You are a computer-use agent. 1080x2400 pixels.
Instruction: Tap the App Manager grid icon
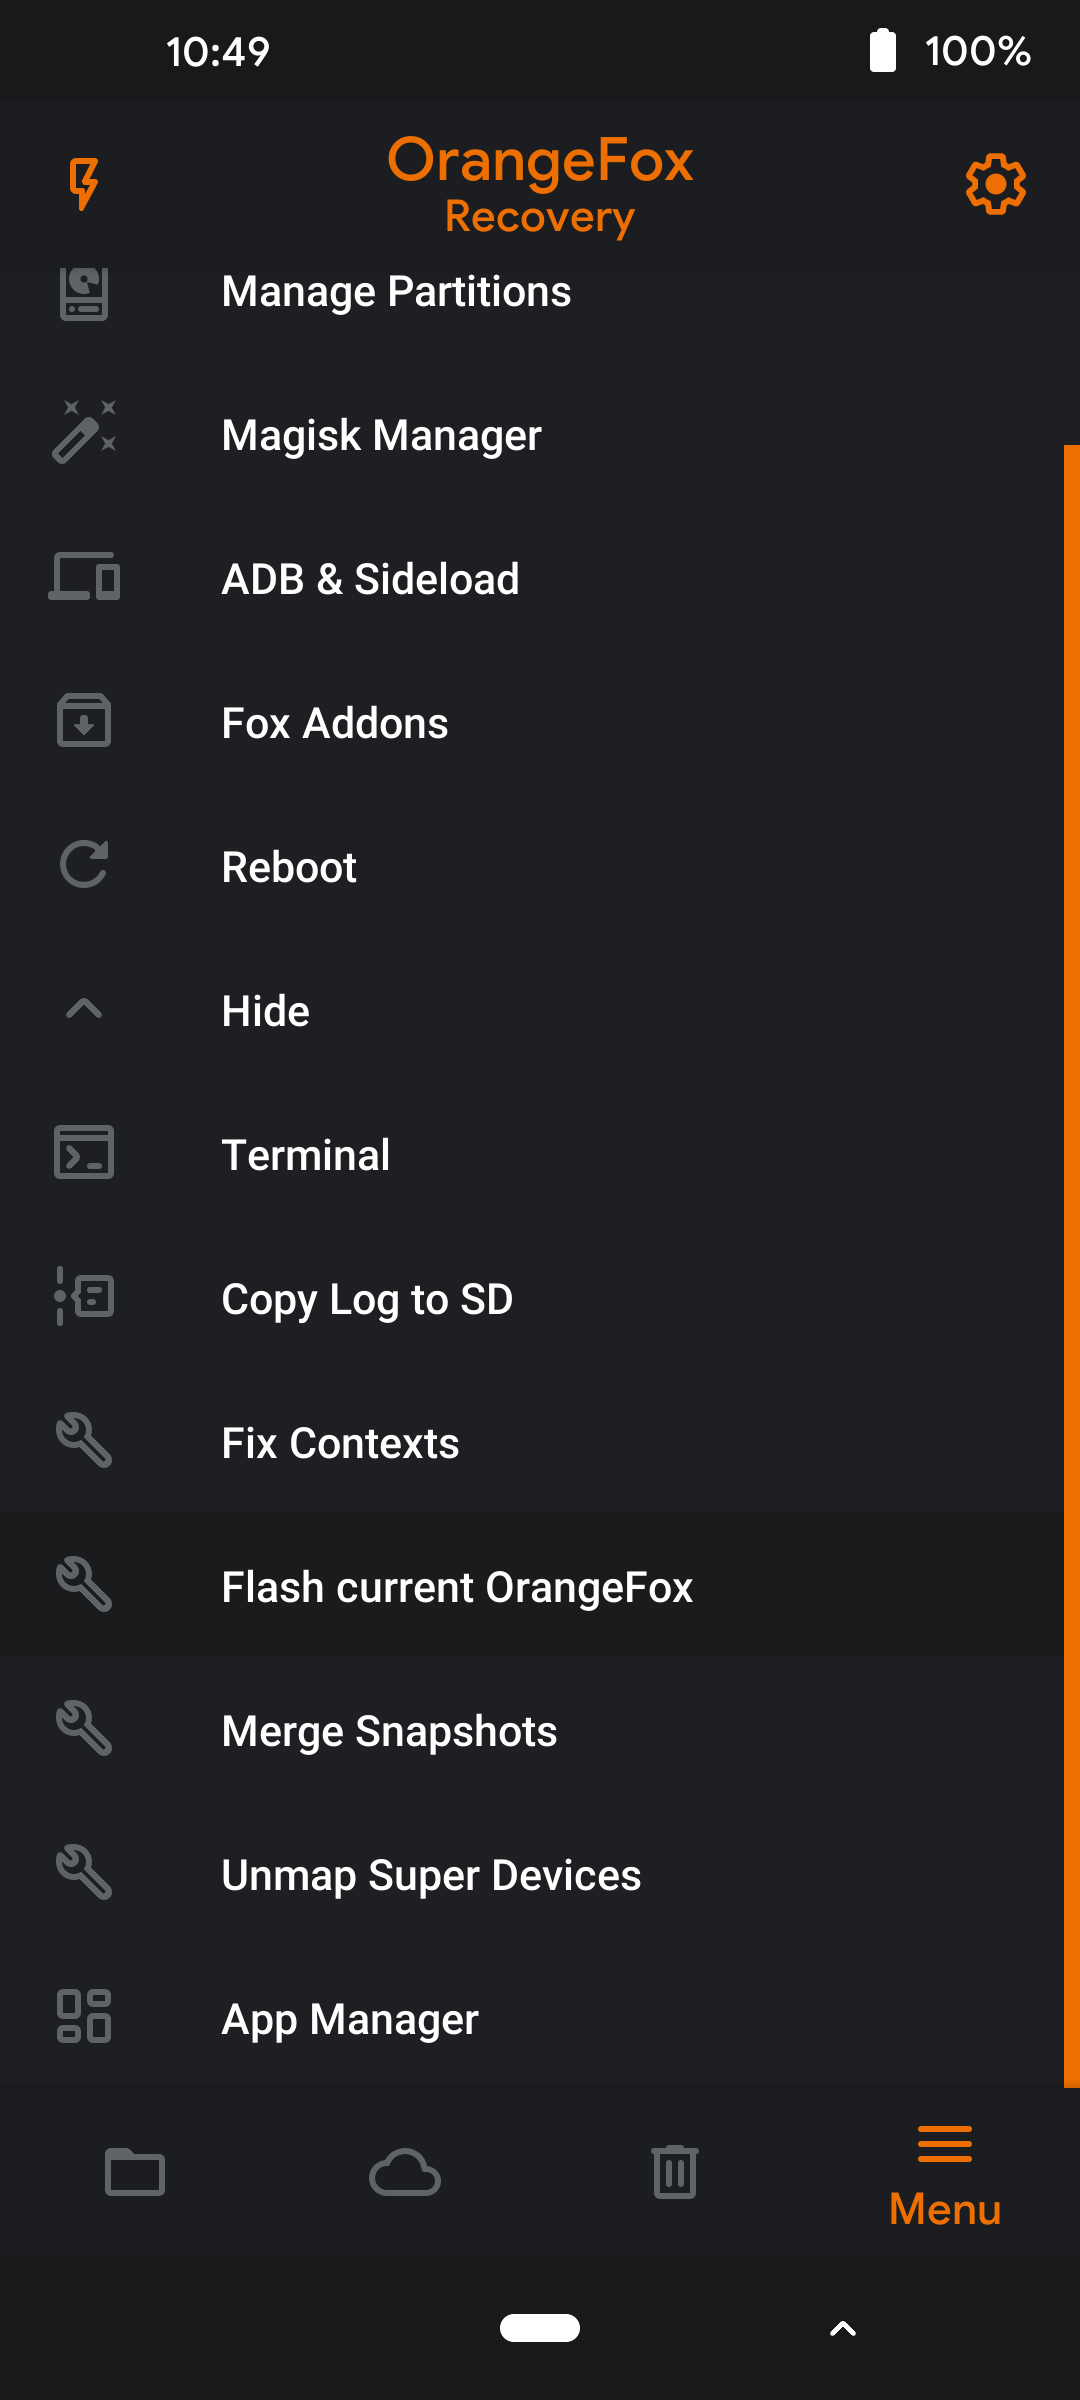(84, 2017)
